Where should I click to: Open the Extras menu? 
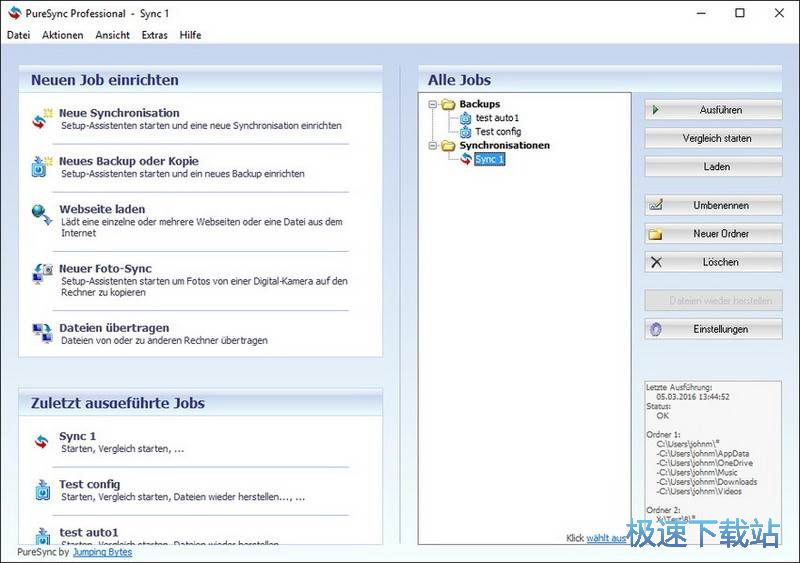[155, 35]
